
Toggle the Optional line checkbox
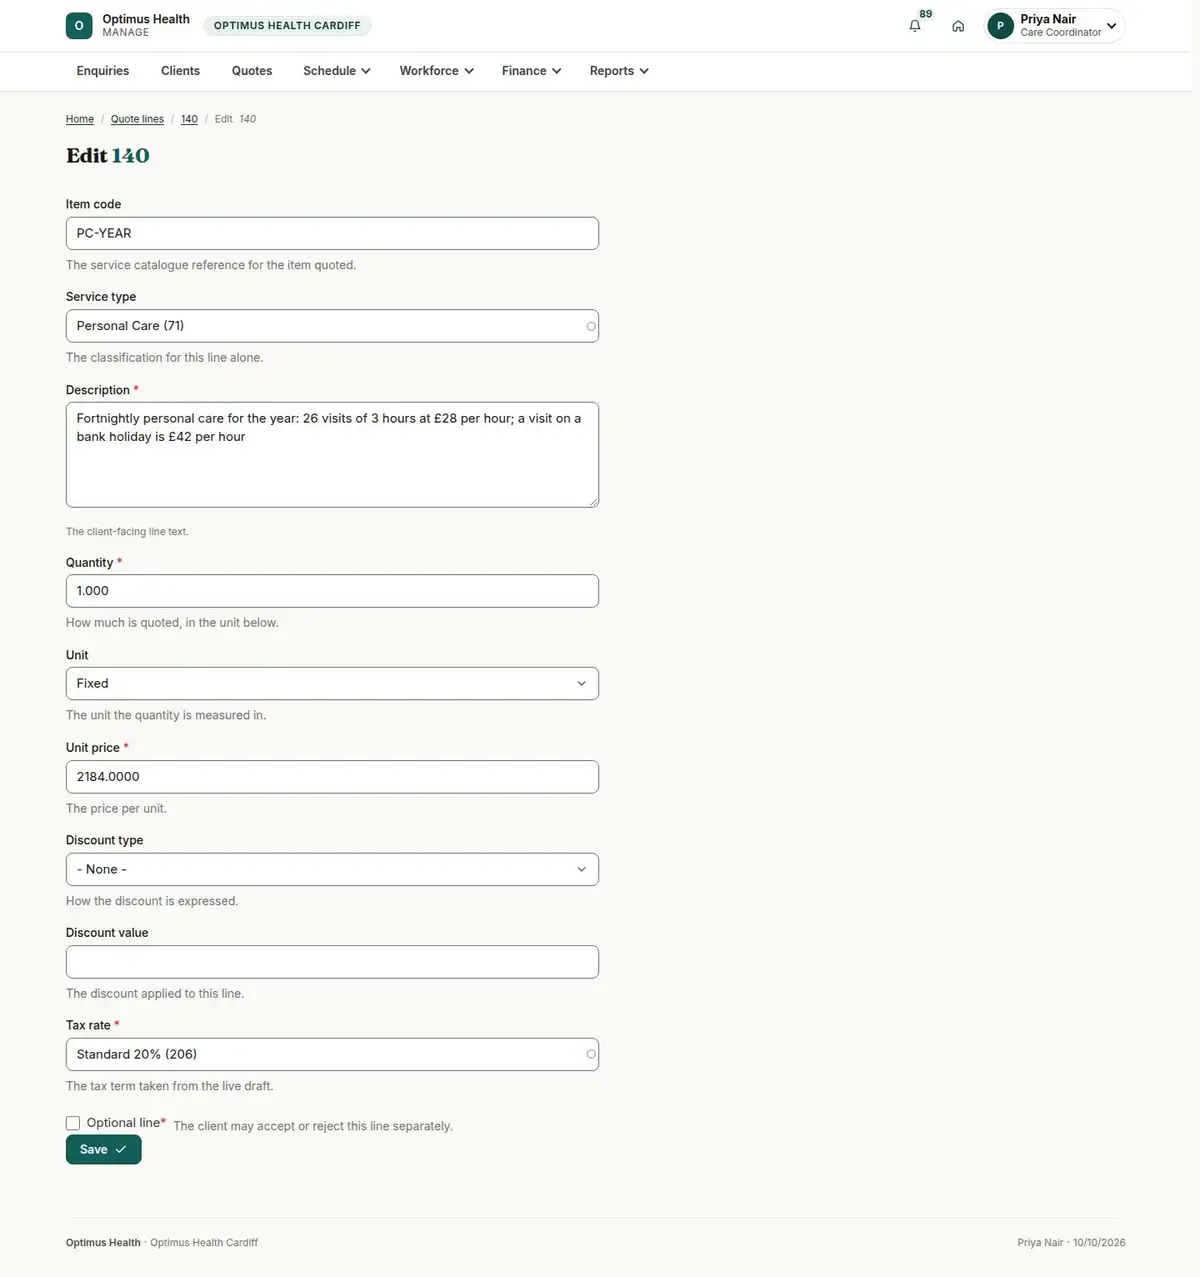pyautogui.click(x=73, y=1123)
